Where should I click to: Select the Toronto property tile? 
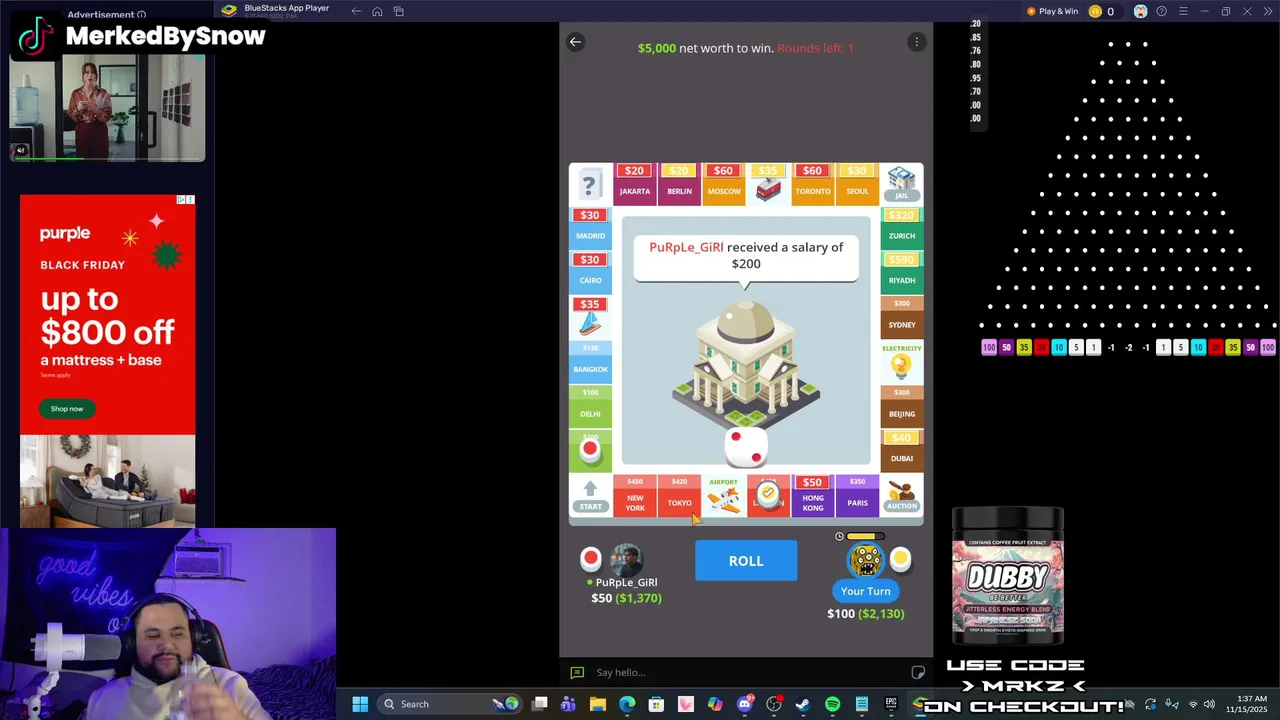pos(812,184)
